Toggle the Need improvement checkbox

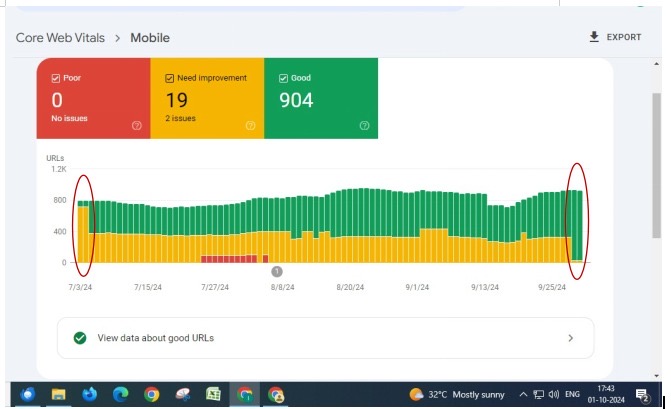(168, 77)
